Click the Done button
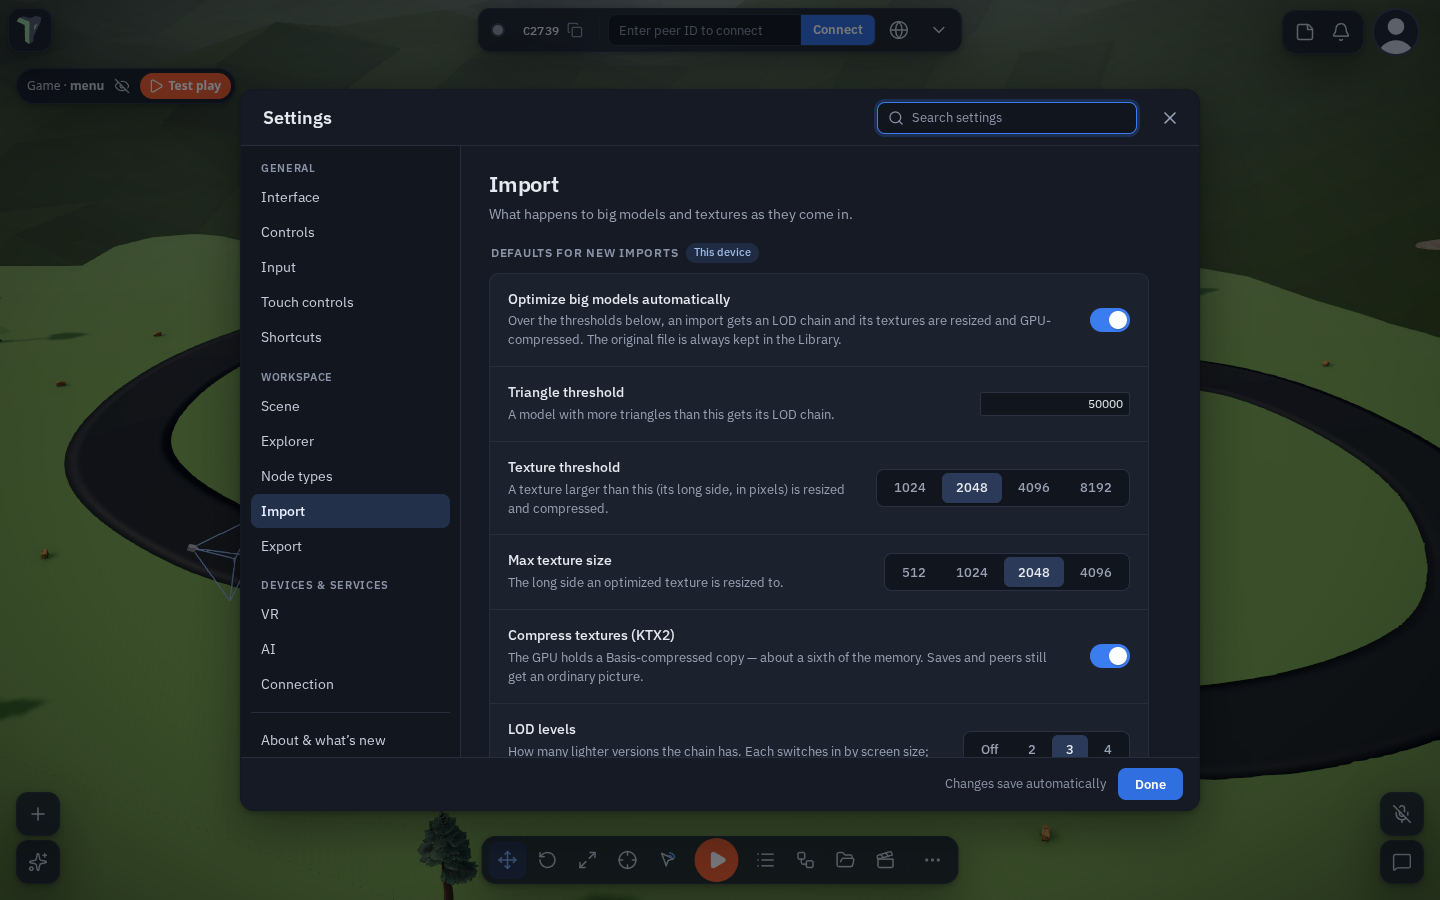Viewport: 1440px width, 900px height. pyautogui.click(x=1150, y=784)
